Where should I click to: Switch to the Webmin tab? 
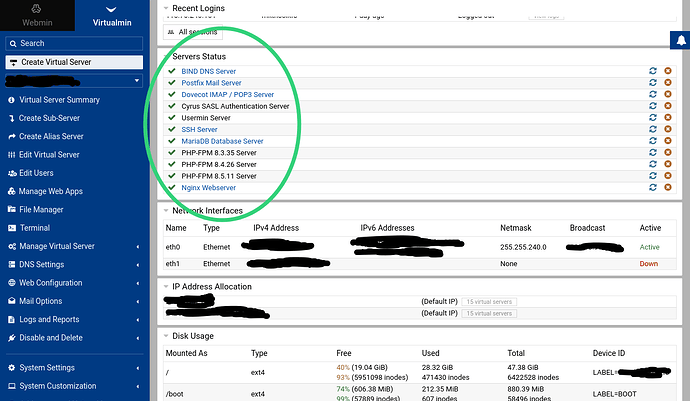(x=37, y=15)
